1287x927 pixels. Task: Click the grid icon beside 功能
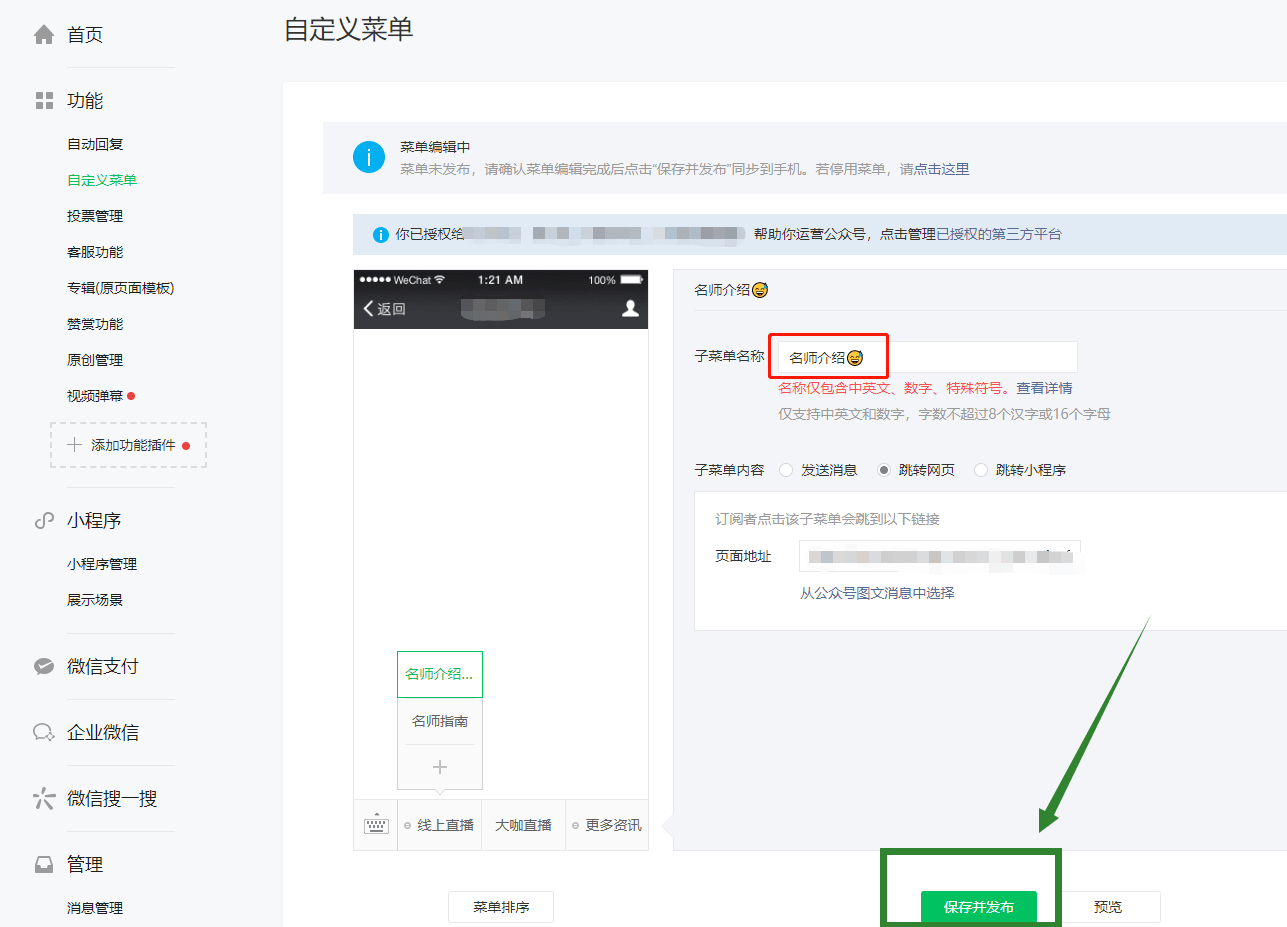pos(44,101)
